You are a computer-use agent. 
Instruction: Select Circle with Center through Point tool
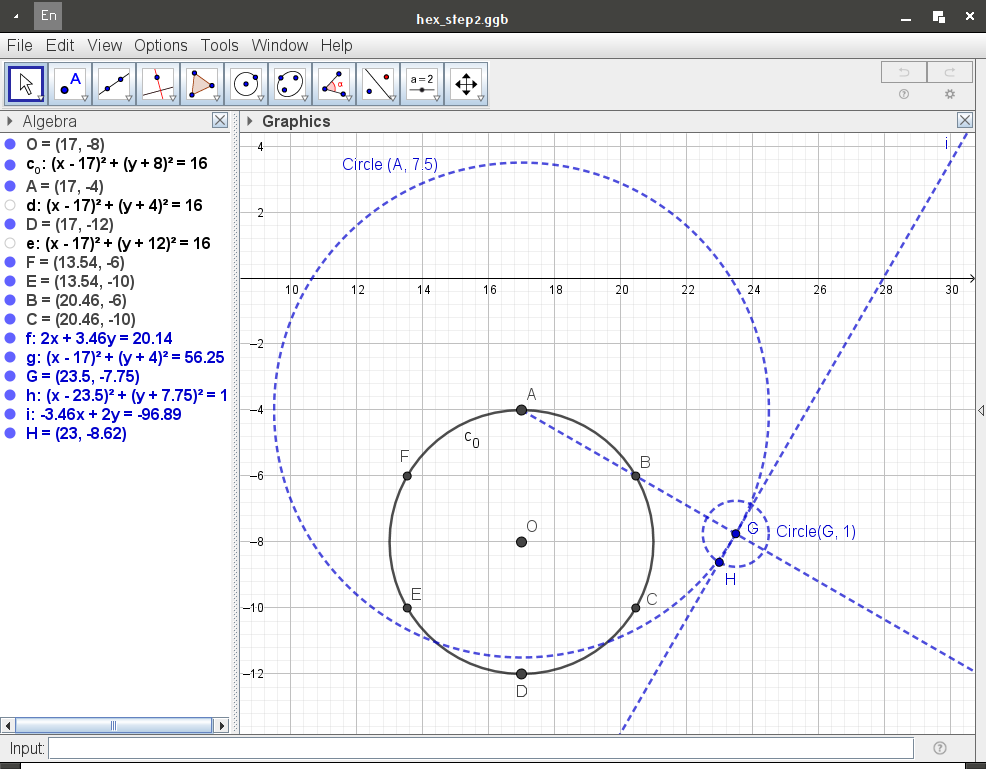click(247, 84)
